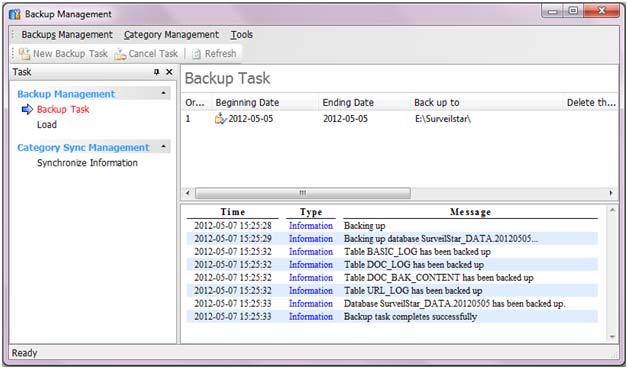Click the log pane scroll up arrow
The width and height of the screenshot is (628, 369).
612,210
